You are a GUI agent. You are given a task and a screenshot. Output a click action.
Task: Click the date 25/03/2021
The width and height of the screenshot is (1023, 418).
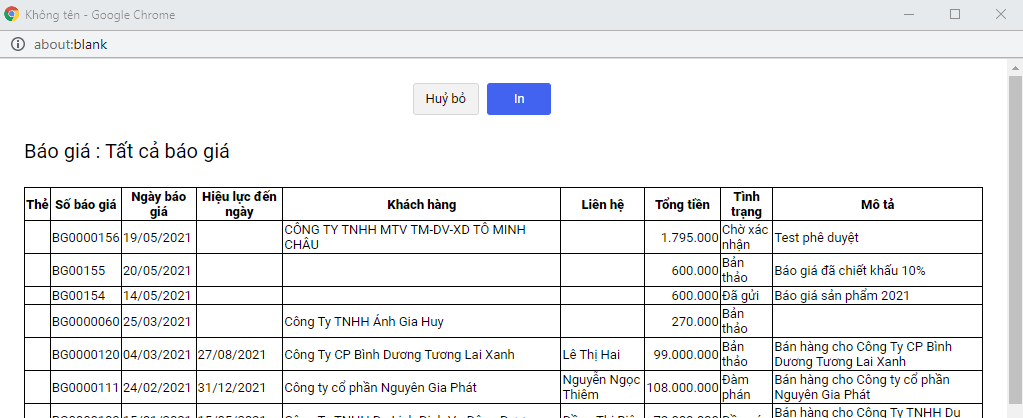point(157,321)
